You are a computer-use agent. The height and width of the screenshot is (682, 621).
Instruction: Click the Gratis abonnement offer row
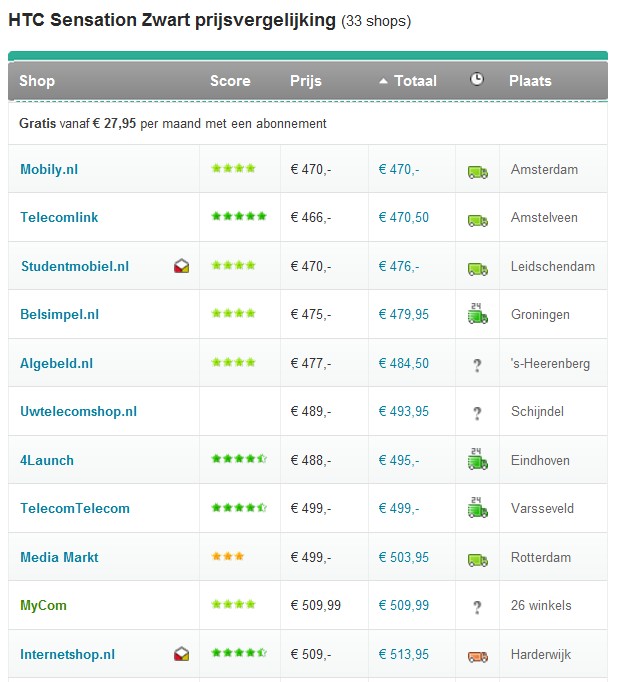pyautogui.click(x=173, y=124)
